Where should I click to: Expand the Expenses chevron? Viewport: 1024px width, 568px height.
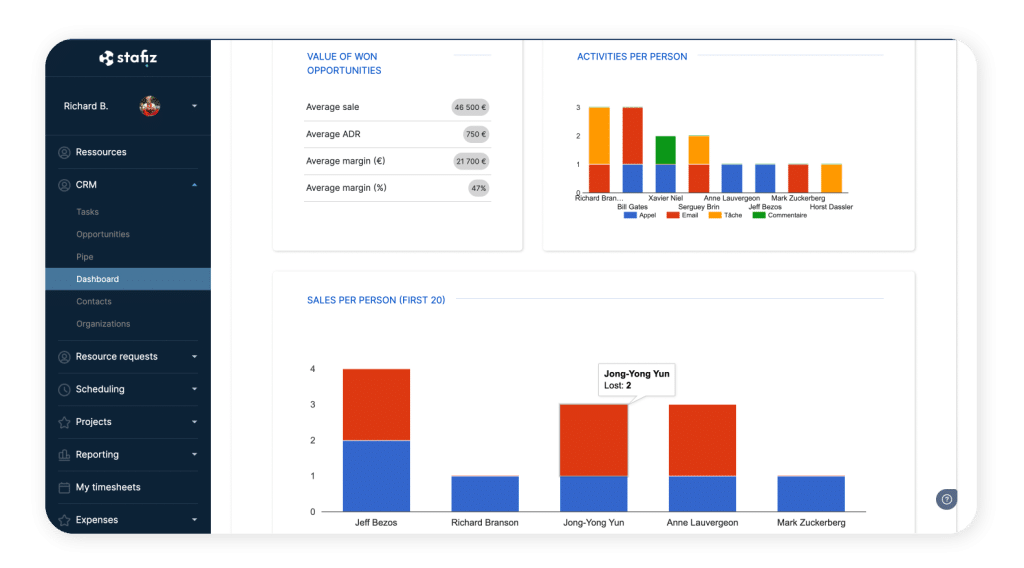[195, 520]
